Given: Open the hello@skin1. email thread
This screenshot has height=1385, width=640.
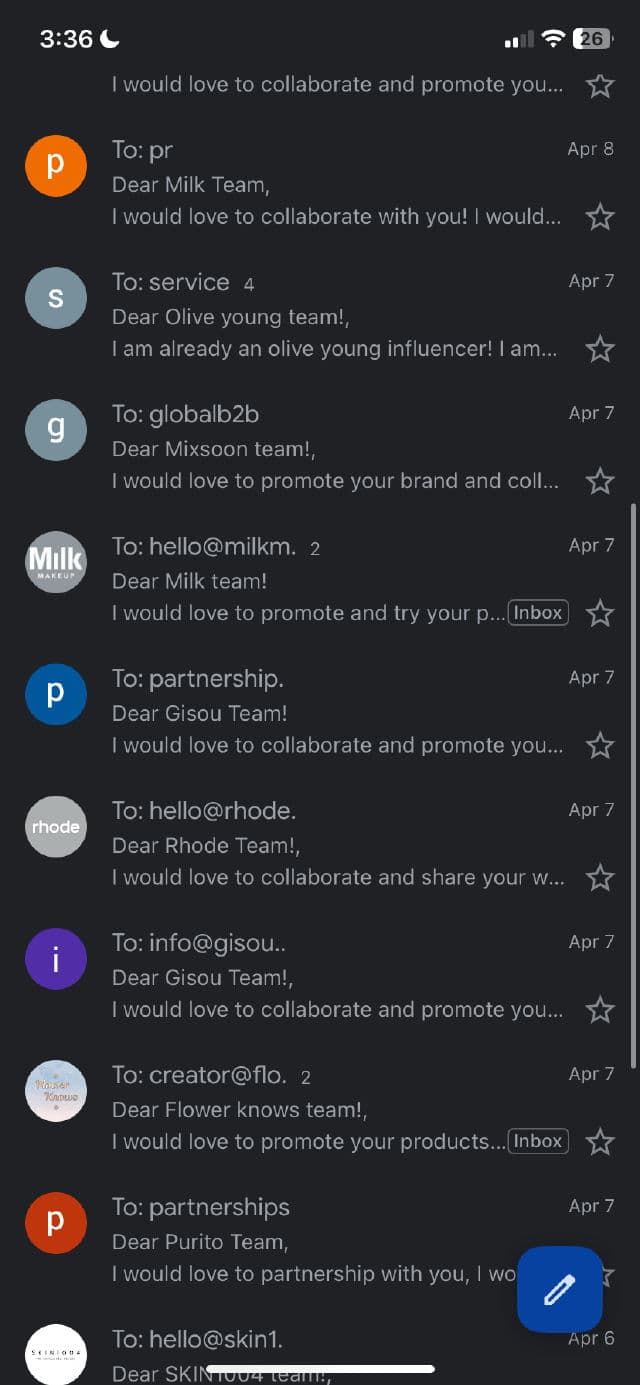Looking at the screenshot, I should point(330,1345).
